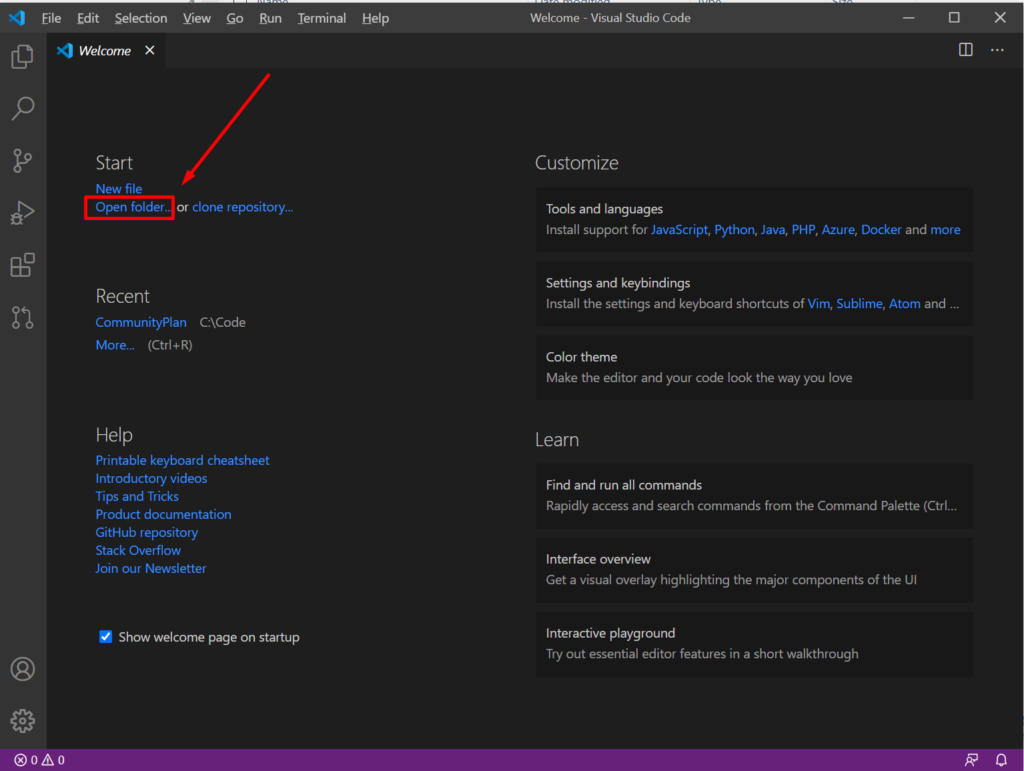Click the split editor icon
The image size is (1024, 771).
pyautogui.click(x=965, y=50)
